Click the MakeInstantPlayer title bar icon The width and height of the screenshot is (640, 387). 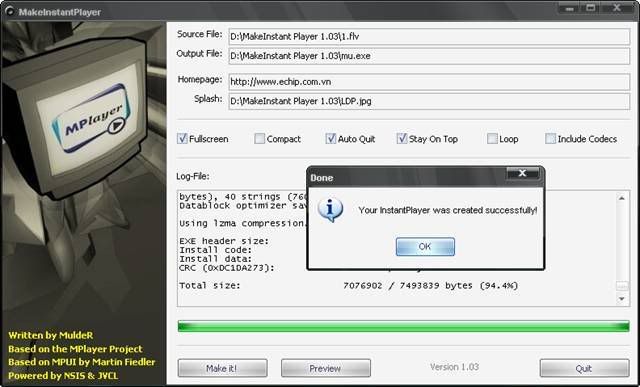coord(9,12)
